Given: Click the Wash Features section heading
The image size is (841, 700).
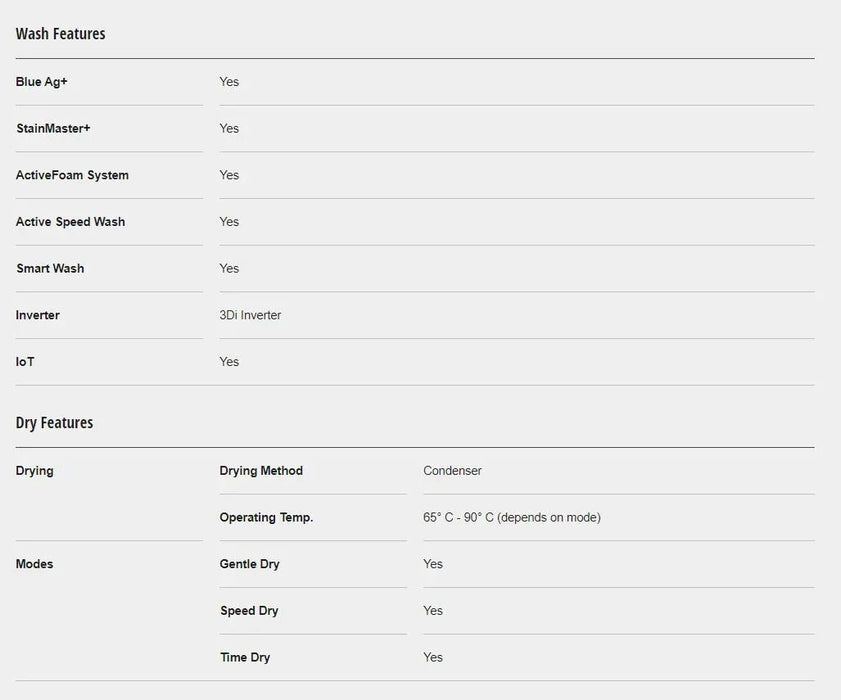Looking at the screenshot, I should [x=60, y=34].
